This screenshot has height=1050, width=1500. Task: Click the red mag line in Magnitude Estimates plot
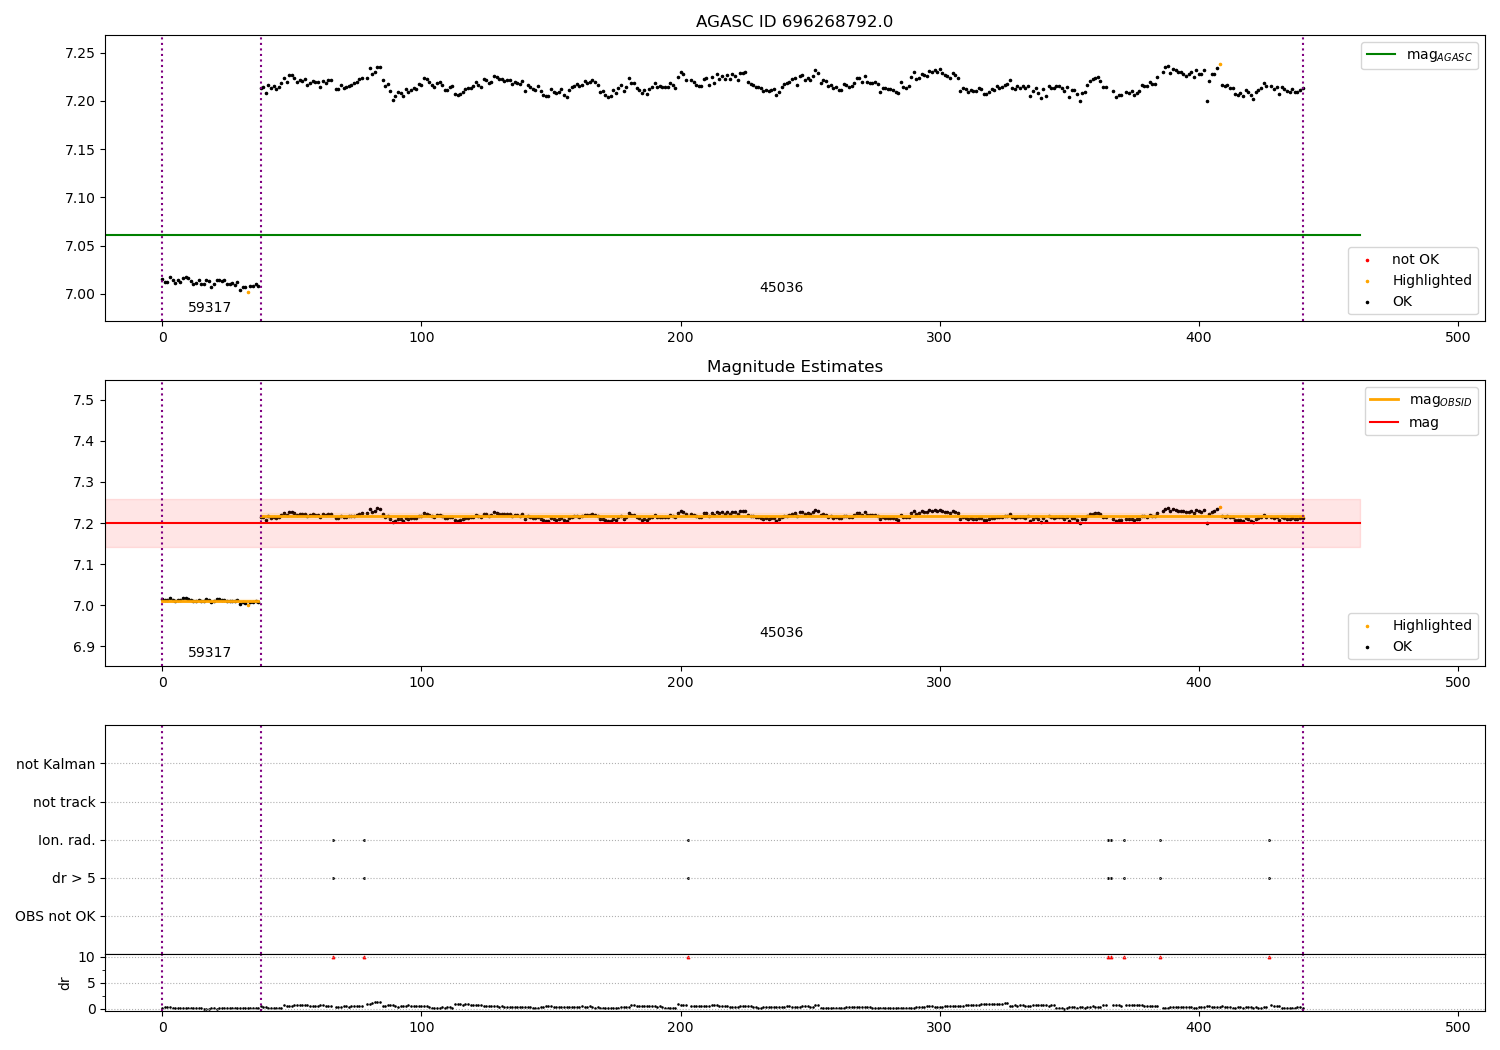(x=732, y=523)
